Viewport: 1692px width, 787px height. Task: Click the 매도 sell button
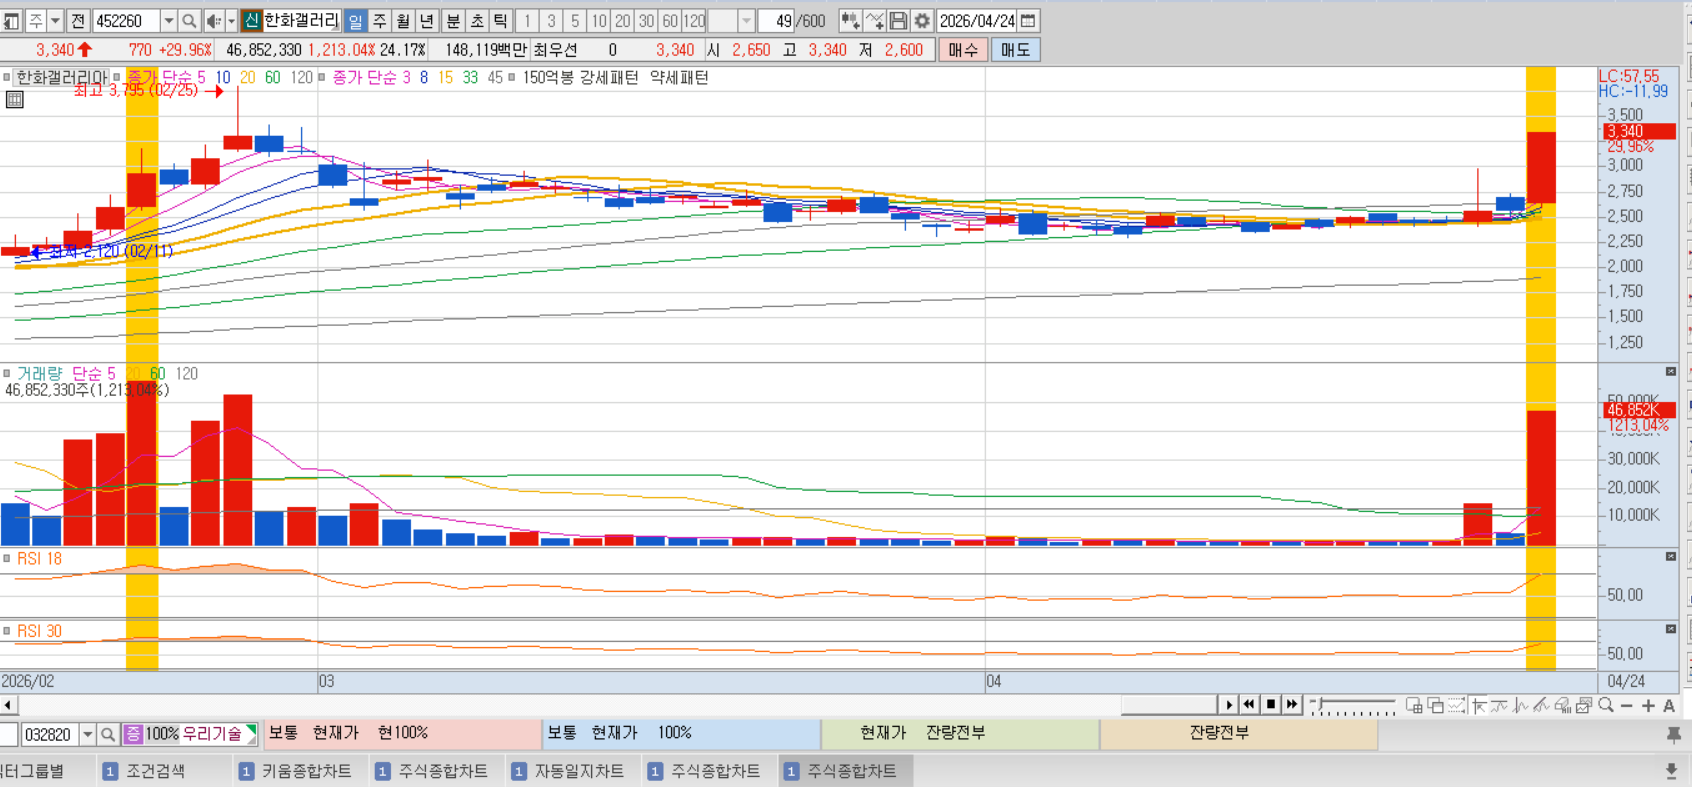(1015, 50)
